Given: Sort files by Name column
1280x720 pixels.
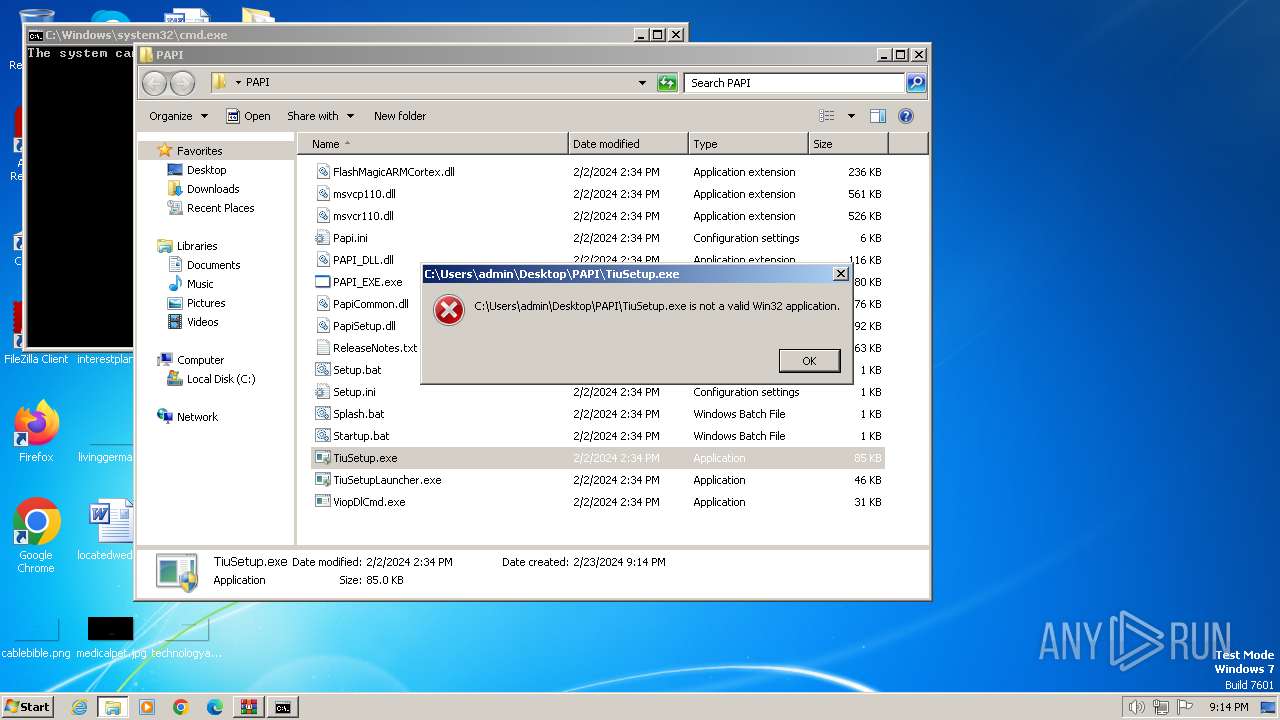Looking at the screenshot, I should [432, 144].
